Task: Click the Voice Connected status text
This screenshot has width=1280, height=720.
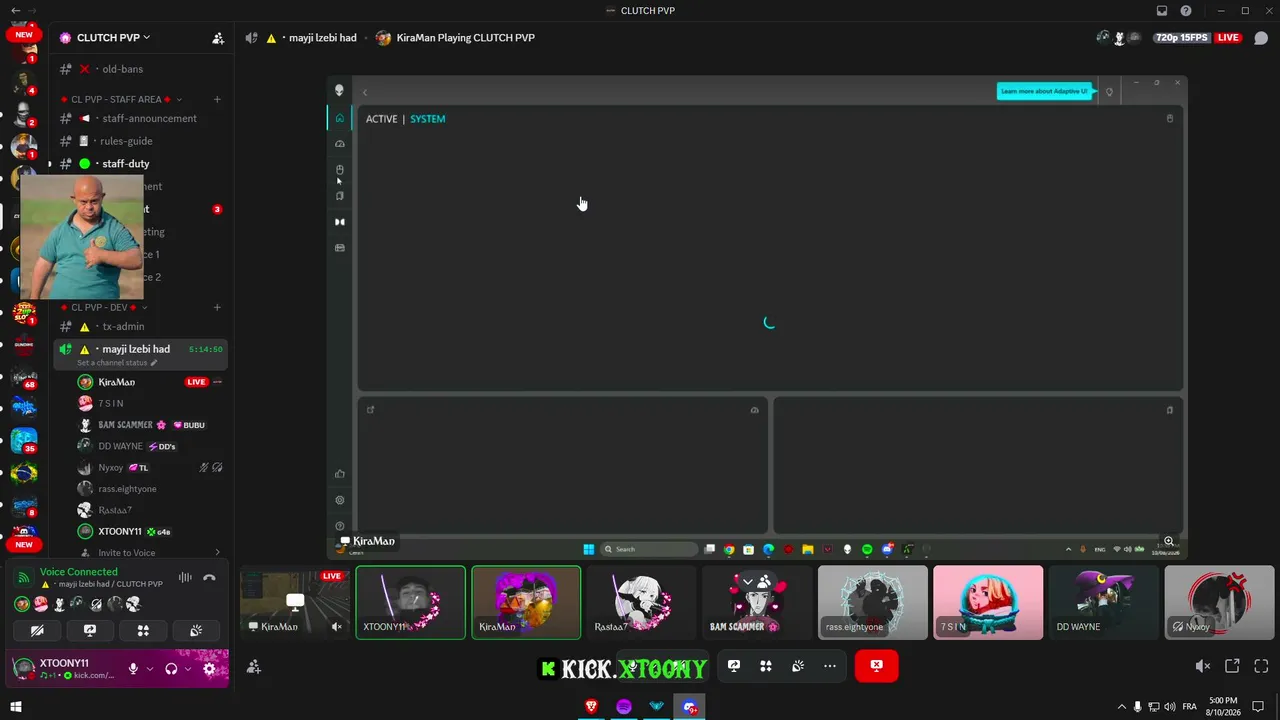Action: click(x=79, y=572)
